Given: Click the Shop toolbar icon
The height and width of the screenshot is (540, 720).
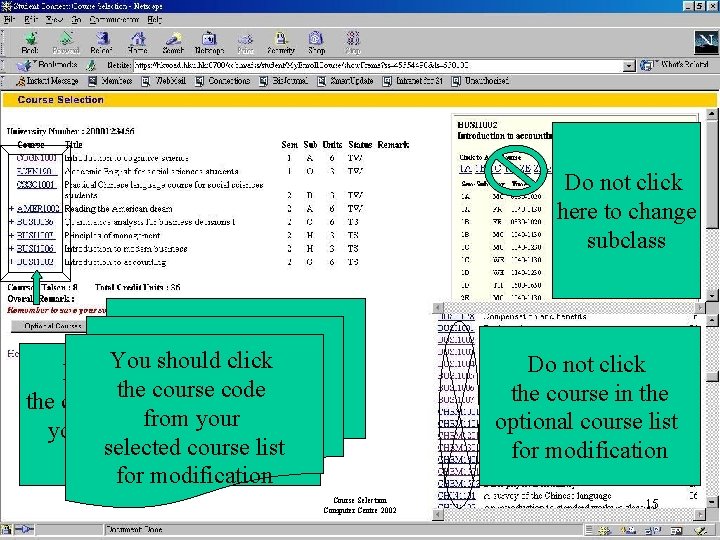Looking at the screenshot, I should click(316, 43).
